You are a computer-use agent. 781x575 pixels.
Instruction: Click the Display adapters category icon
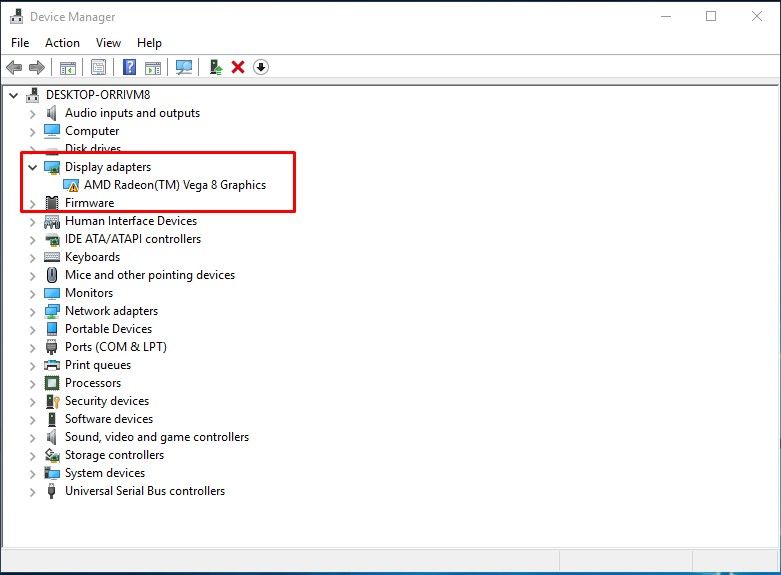(52, 167)
